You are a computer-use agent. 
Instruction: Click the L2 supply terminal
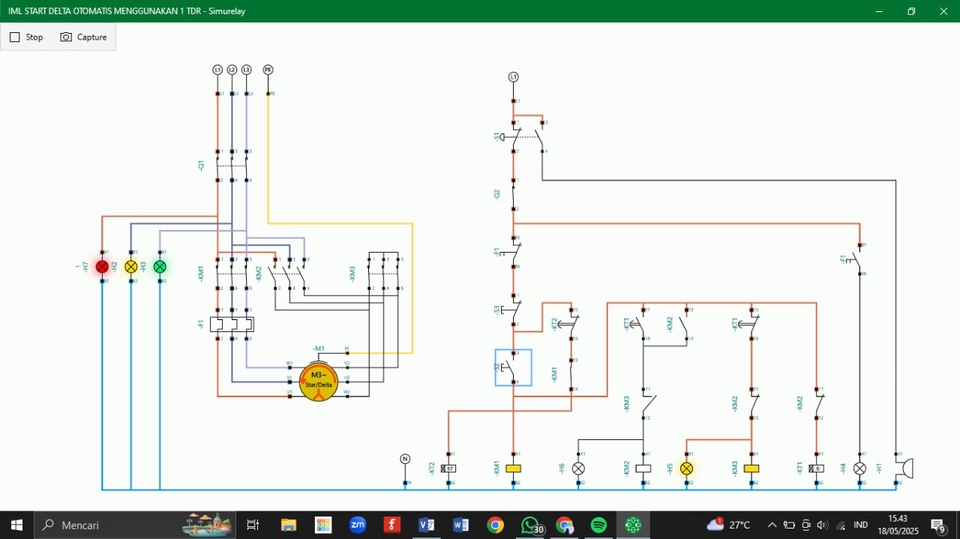coord(232,70)
